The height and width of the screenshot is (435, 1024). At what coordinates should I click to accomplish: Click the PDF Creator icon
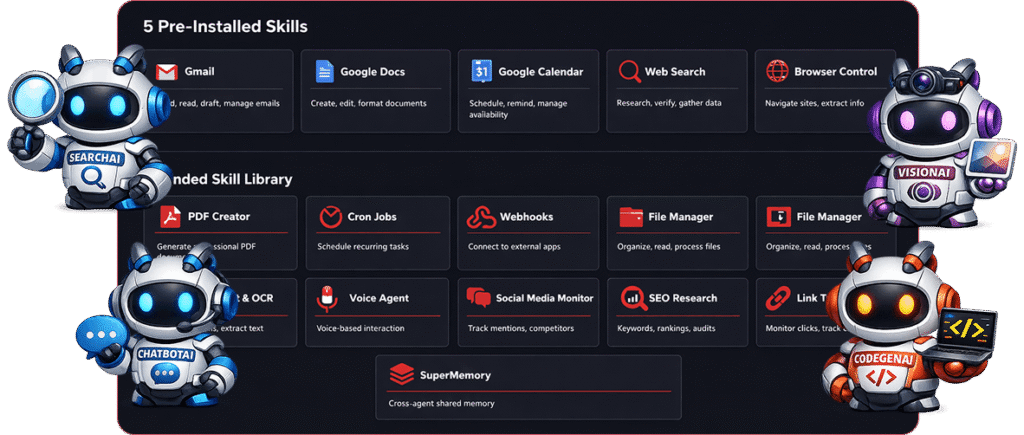coord(169,217)
